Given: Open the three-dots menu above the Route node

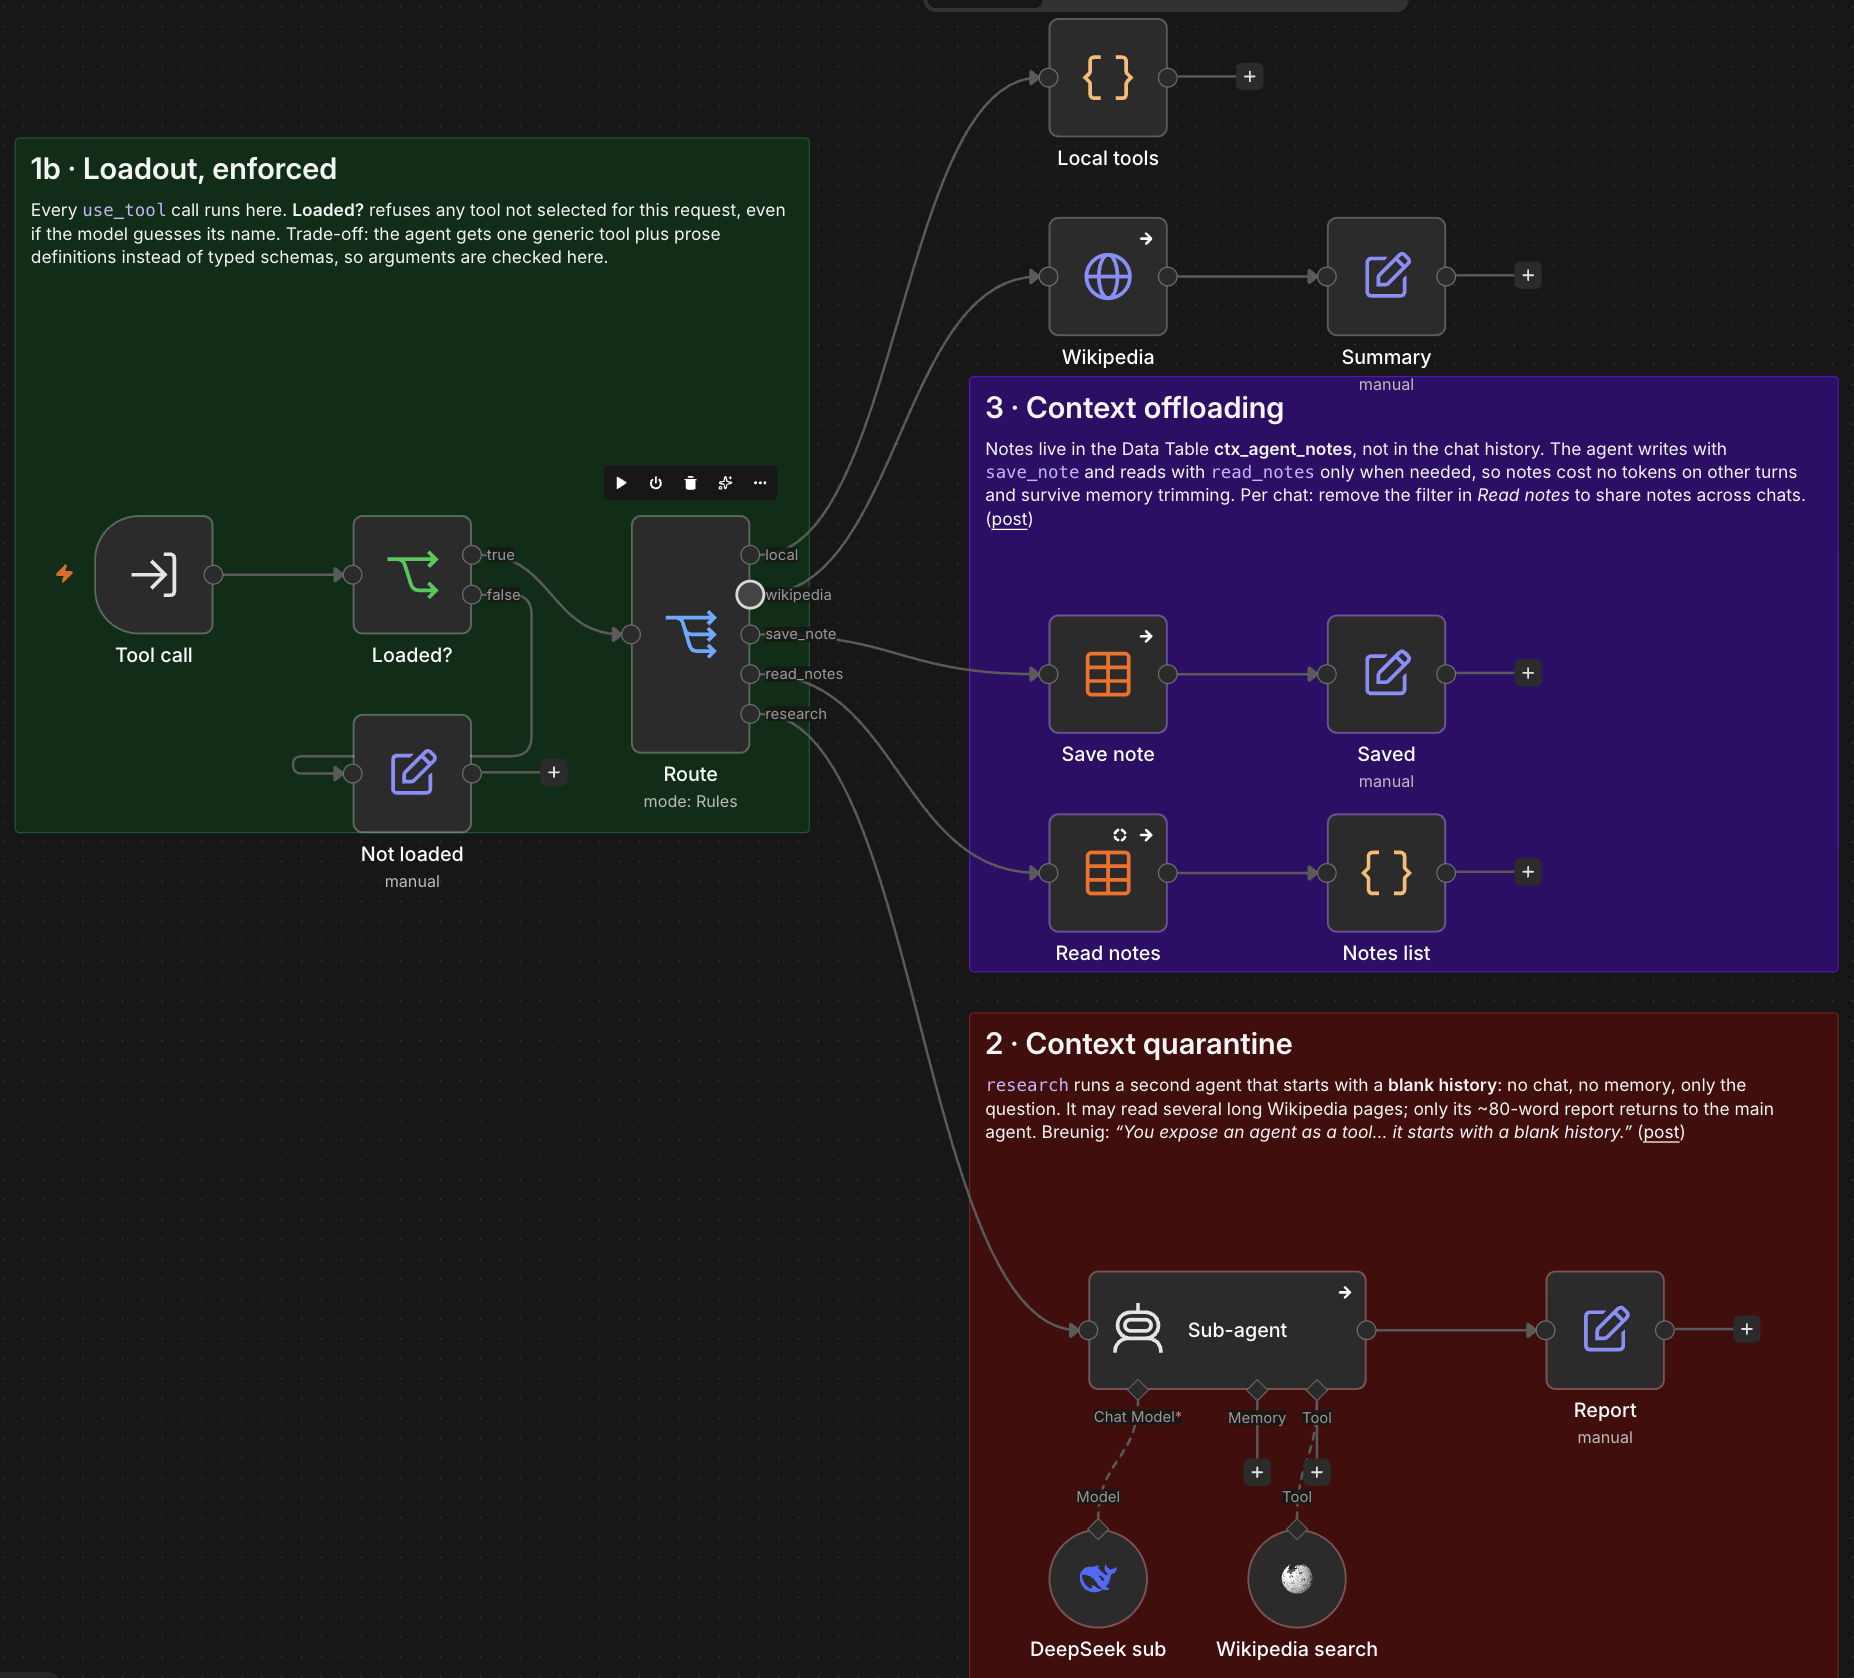Looking at the screenshot, I should pyautogui.click(x=760, y=483).
